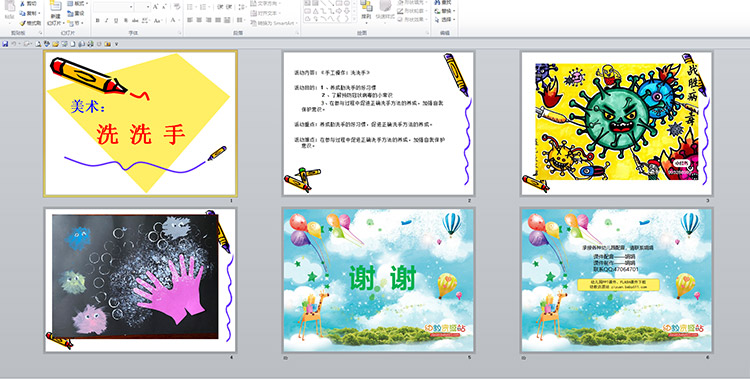Click Convert to SmartArt button

click(x=274, y=23)
